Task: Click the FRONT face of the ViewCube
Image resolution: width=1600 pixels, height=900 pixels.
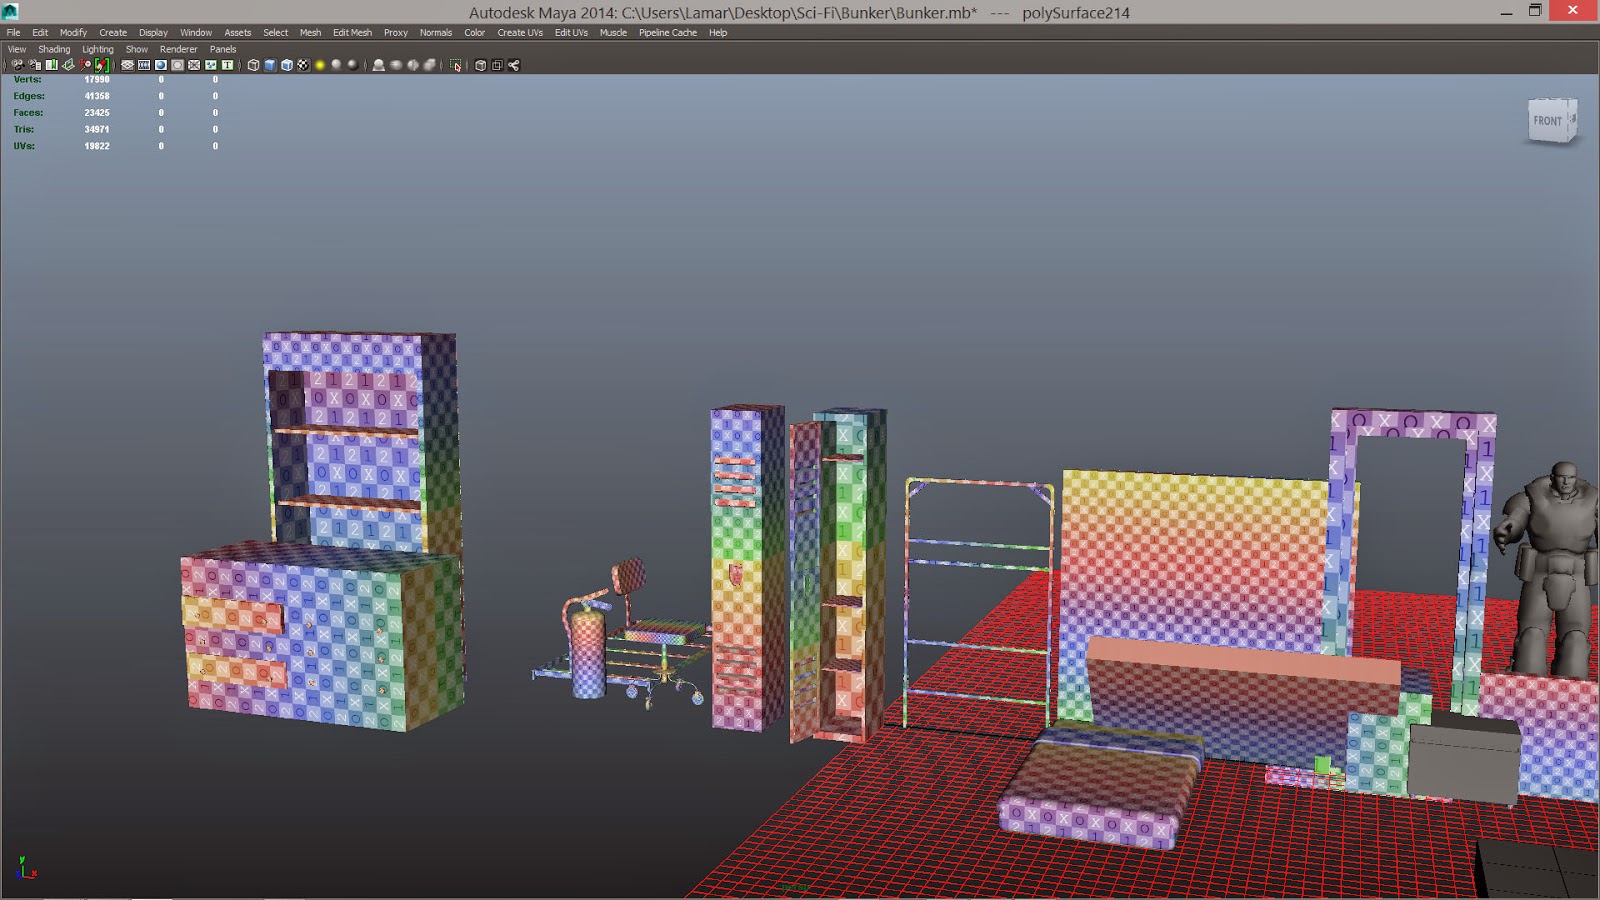Action: tap(1548, 121)
